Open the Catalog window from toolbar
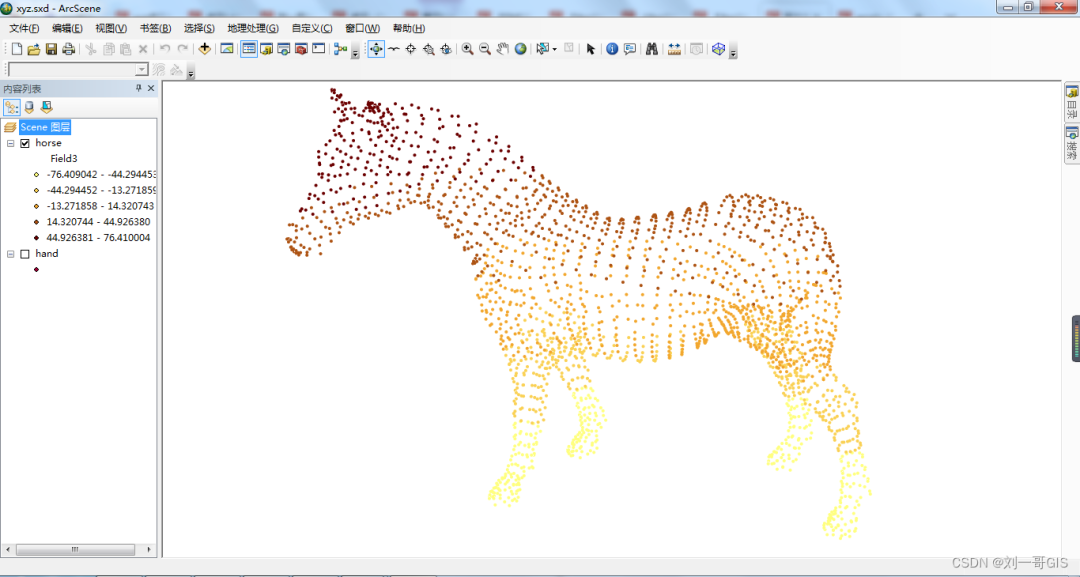This screenshot has width=1080, height=577. pos(267,49)
